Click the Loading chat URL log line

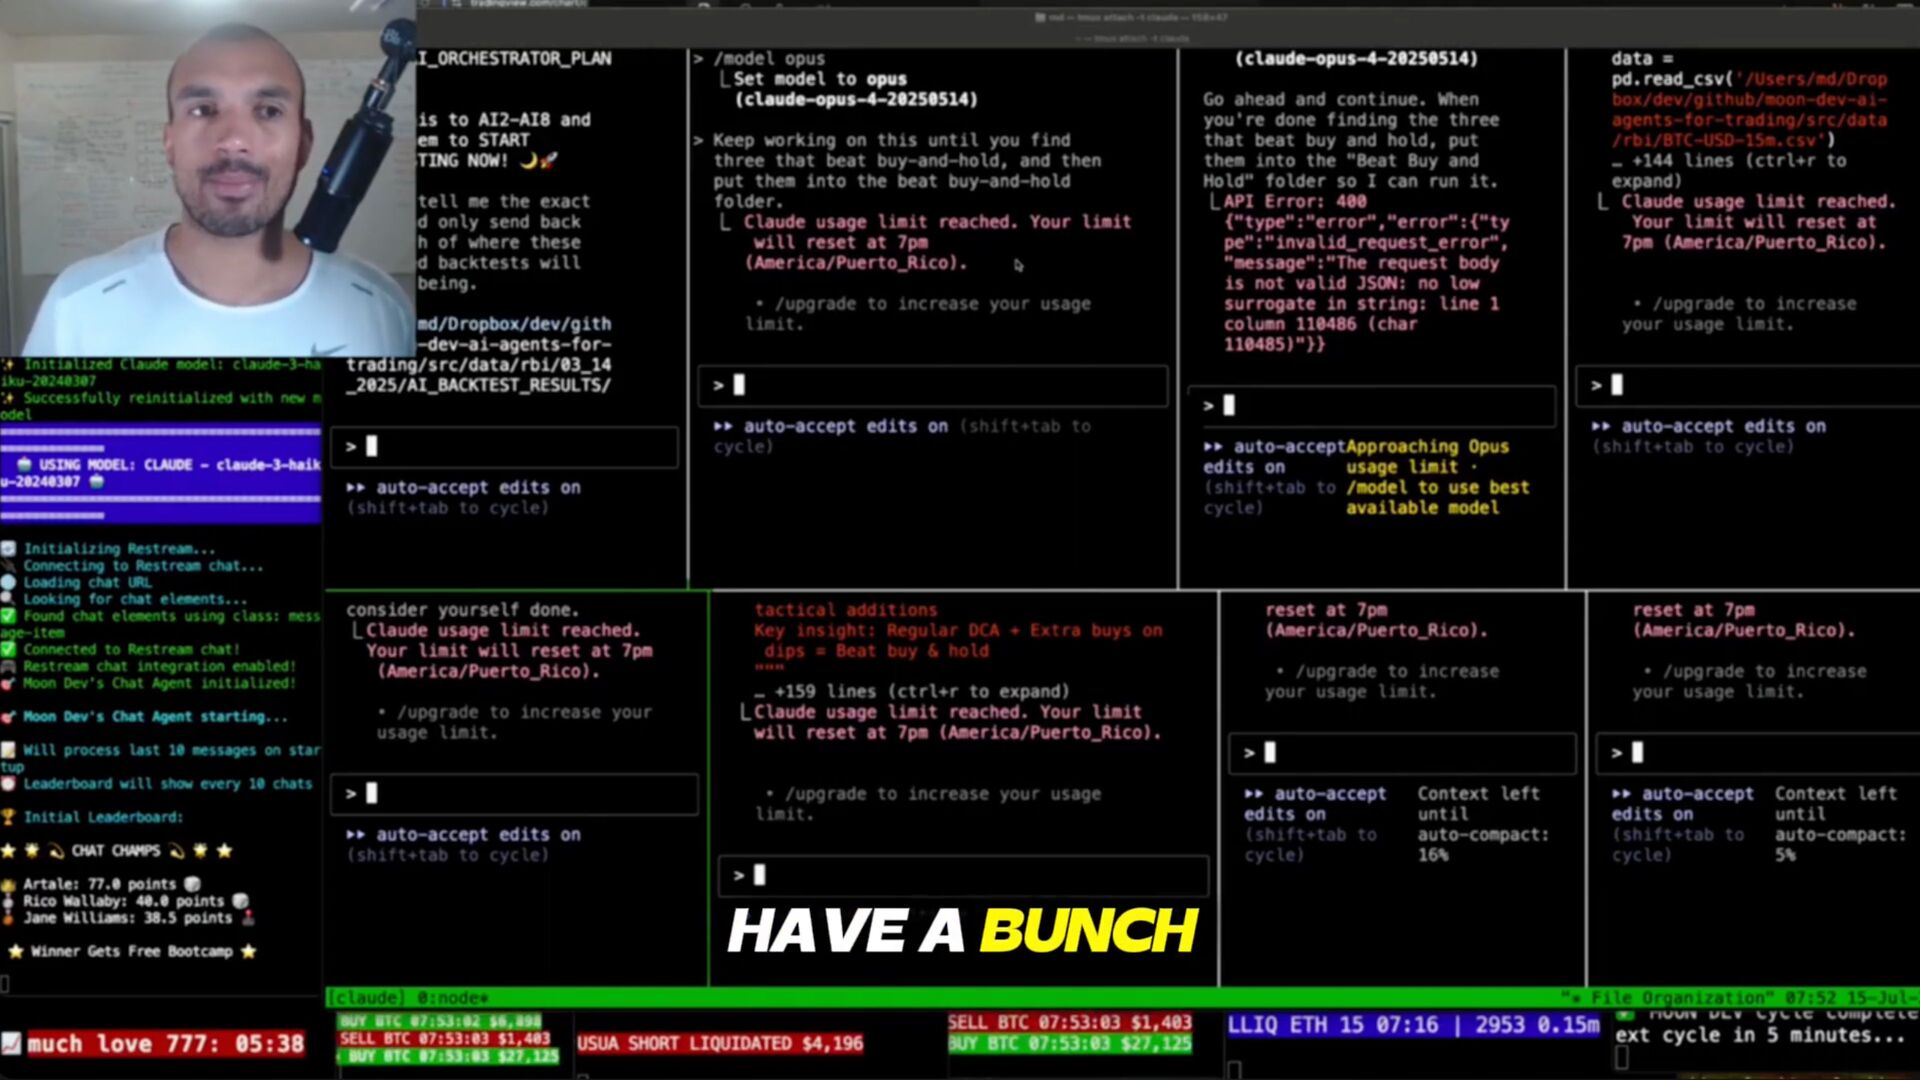point(88,582)
